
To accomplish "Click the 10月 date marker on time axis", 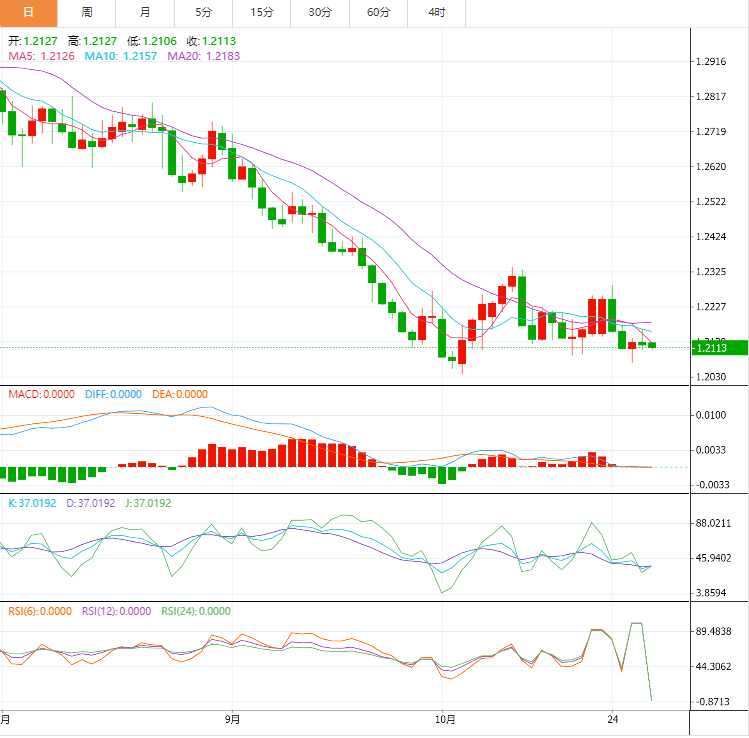I will [446, 719].
